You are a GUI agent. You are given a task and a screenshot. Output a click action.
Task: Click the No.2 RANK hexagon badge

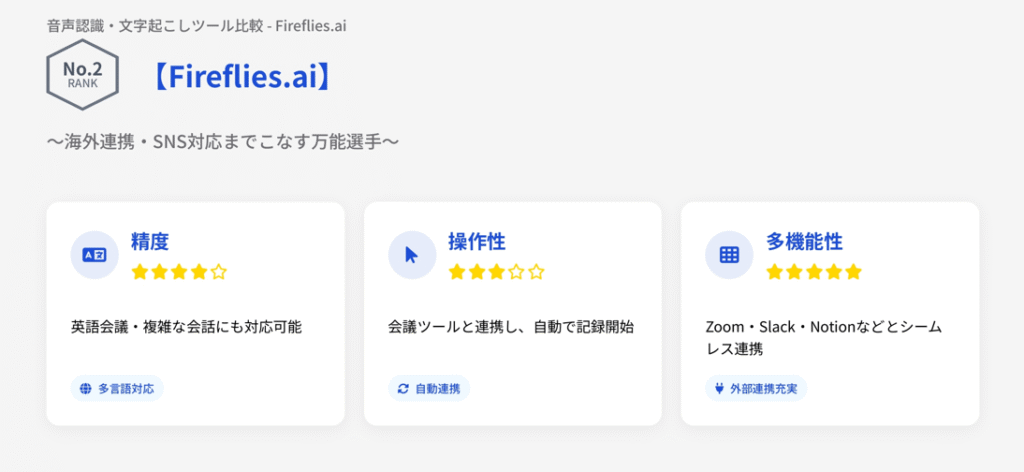pyautogui.click(x=82, y=75)
